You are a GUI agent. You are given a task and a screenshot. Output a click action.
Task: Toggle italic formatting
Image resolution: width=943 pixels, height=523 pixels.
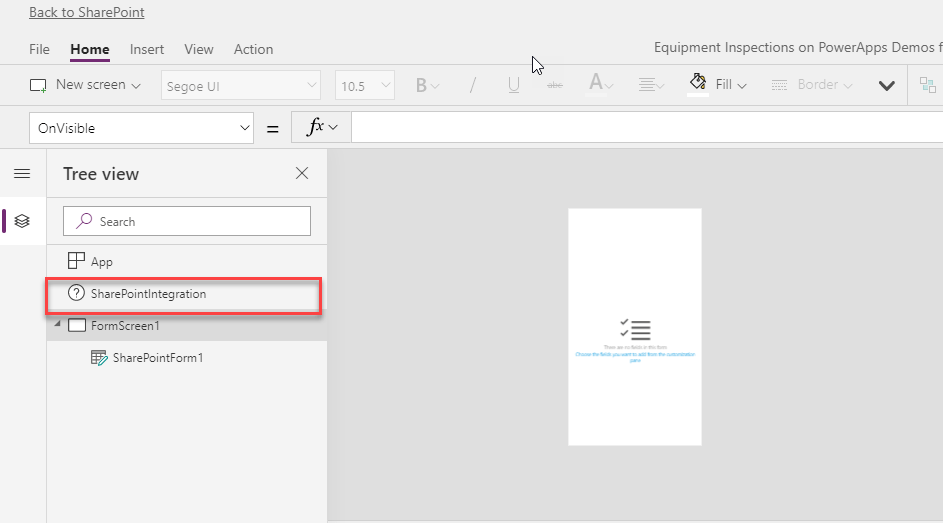pyautogui.click(x=473, y=85)
